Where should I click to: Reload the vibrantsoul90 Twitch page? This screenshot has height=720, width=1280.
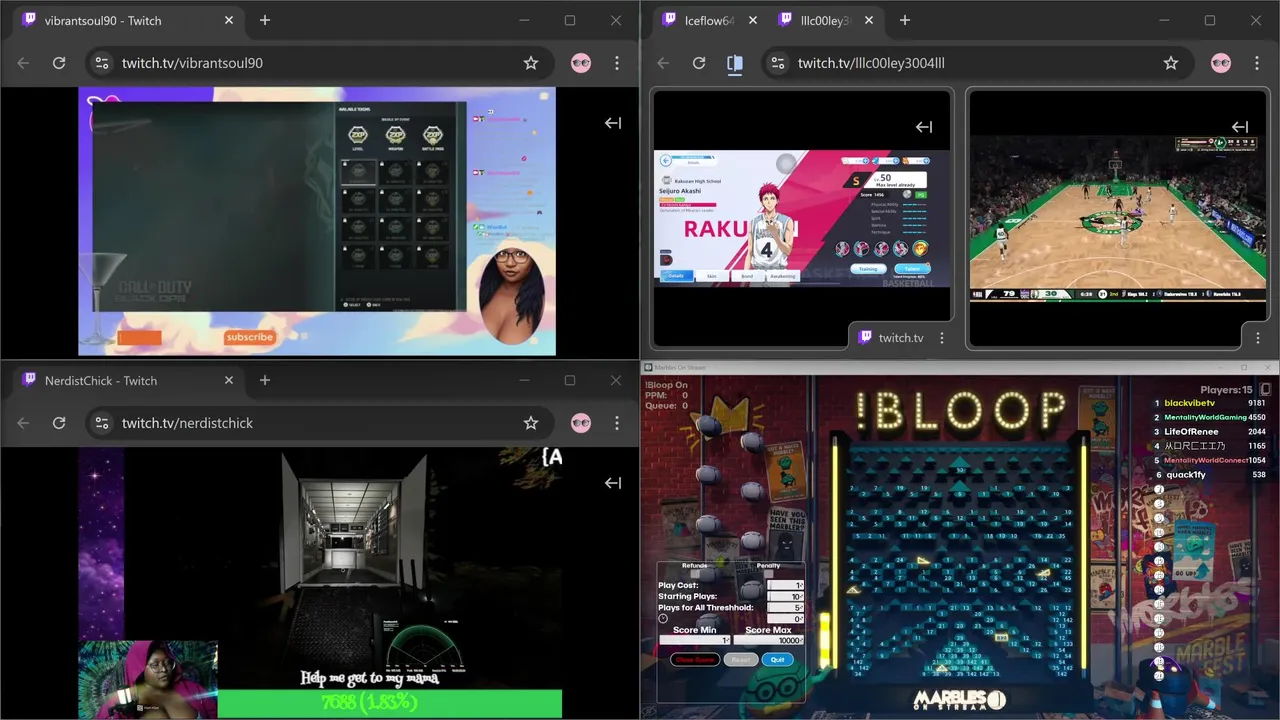(59, 63)
